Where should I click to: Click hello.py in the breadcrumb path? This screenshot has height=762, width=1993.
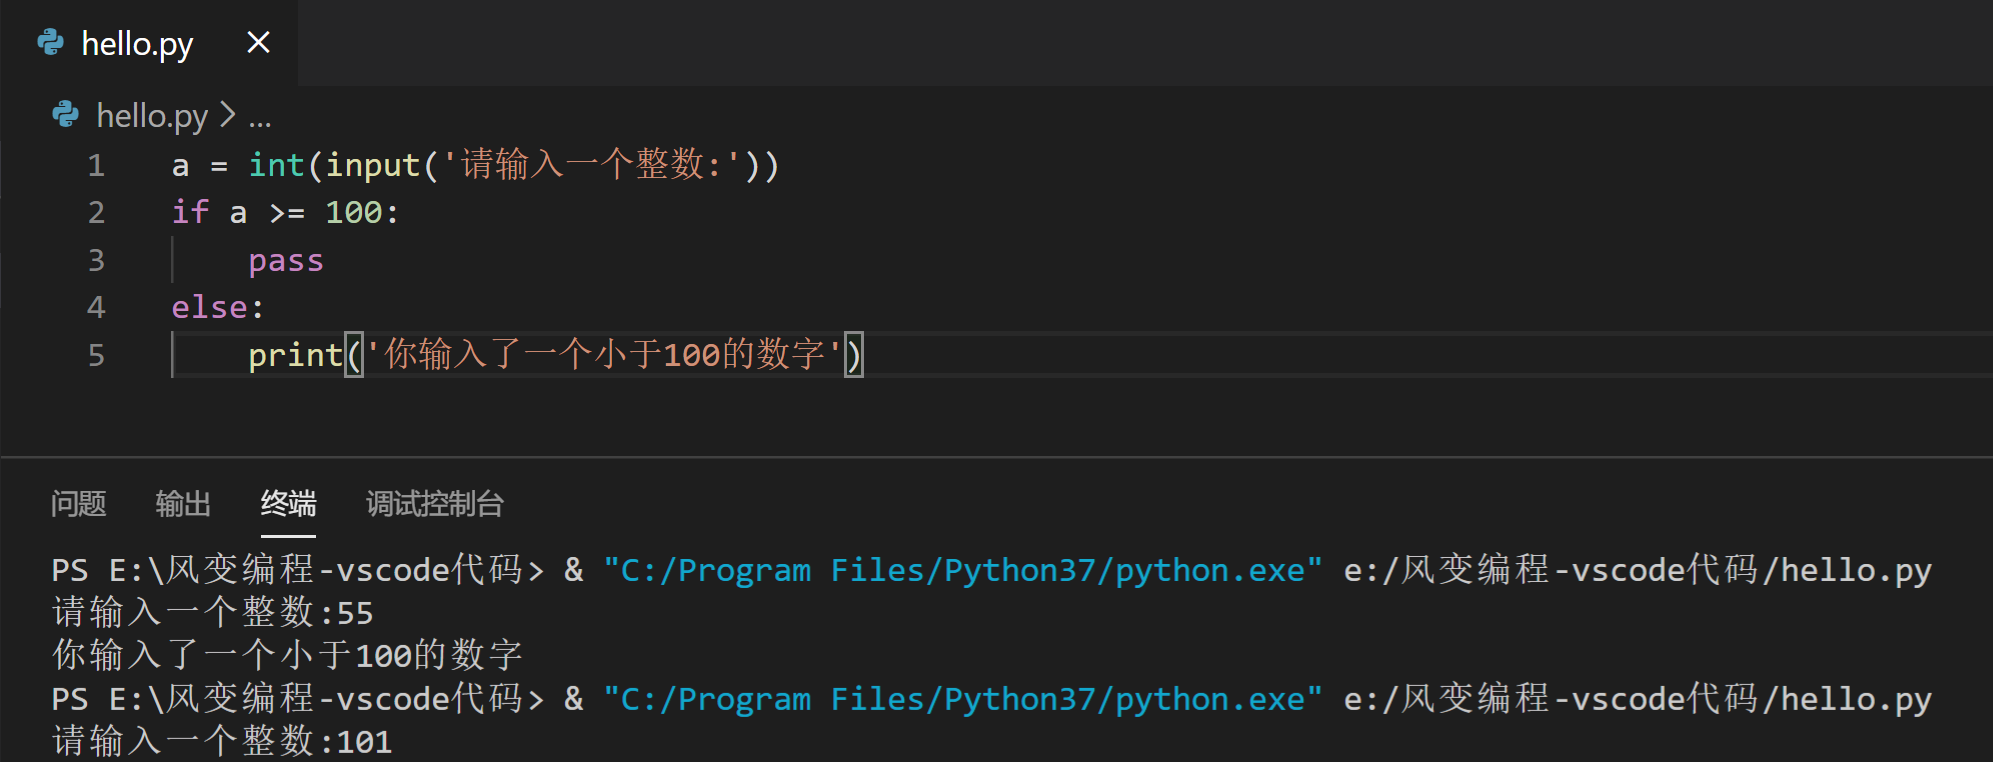click(152, 116)
